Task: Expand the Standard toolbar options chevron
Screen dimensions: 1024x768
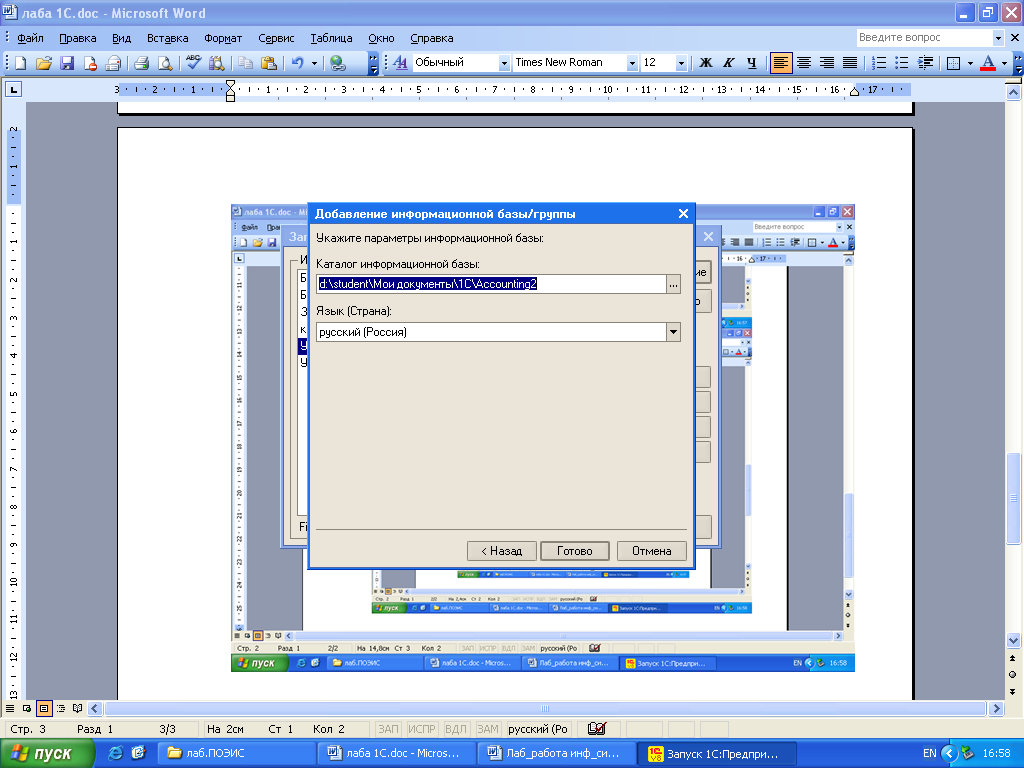Action: 373,63
